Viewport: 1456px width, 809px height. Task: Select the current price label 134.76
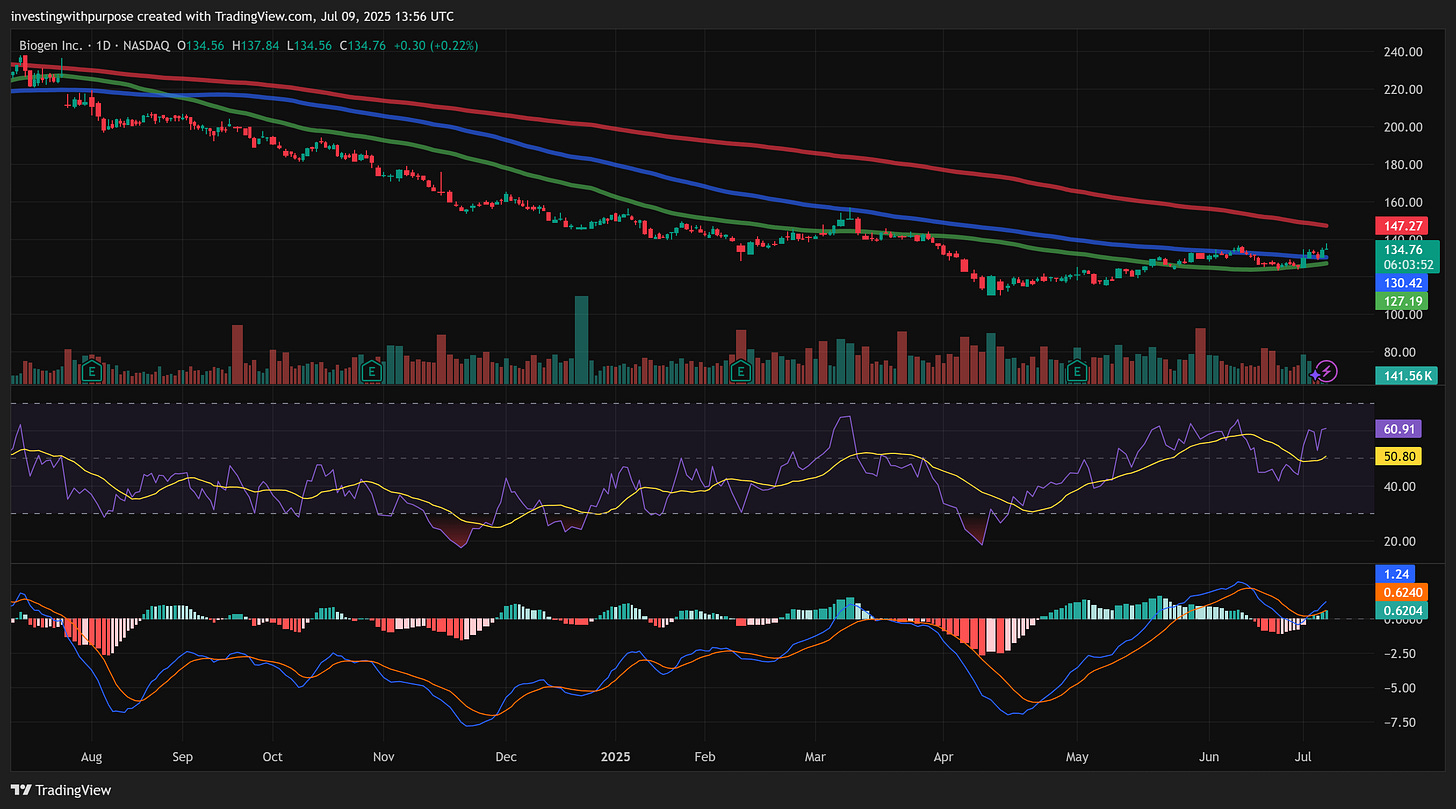1405,249
